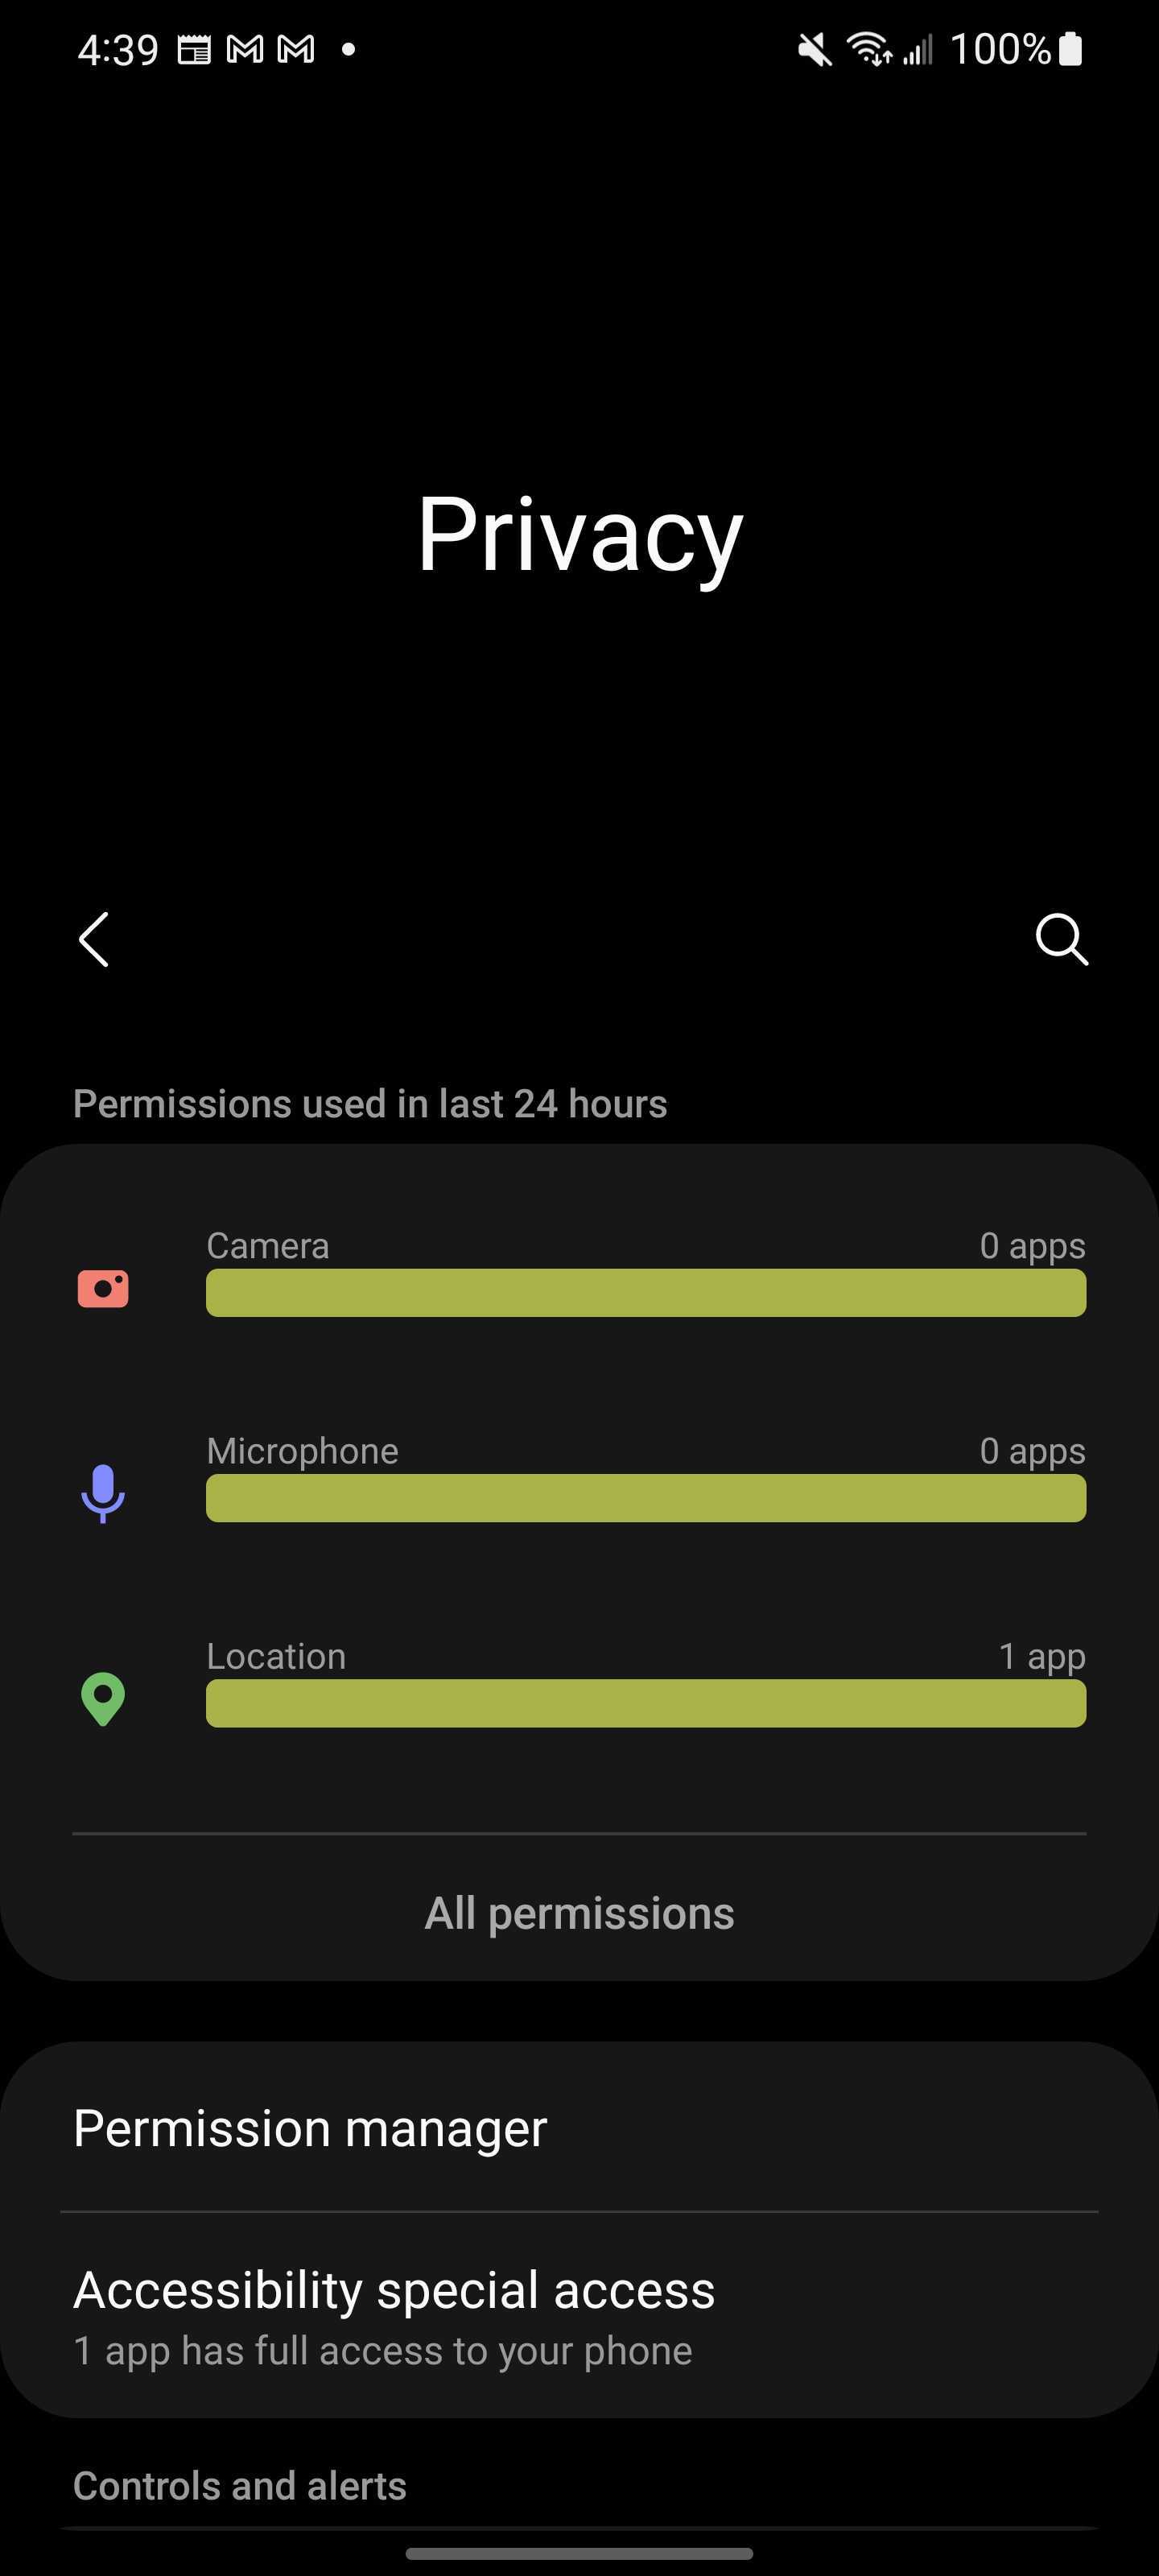Tap the calendar icon in status bar
Viewport: 1159px width, 2576px height.
[194, 49]
